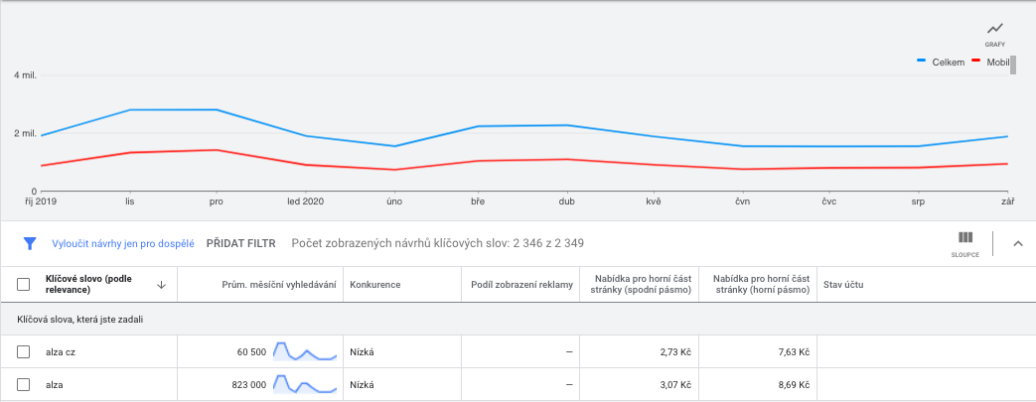Click the chart's vertical scrollbar handle
The height and width of the screenshot is (402, 1036).
point(1013,65)
